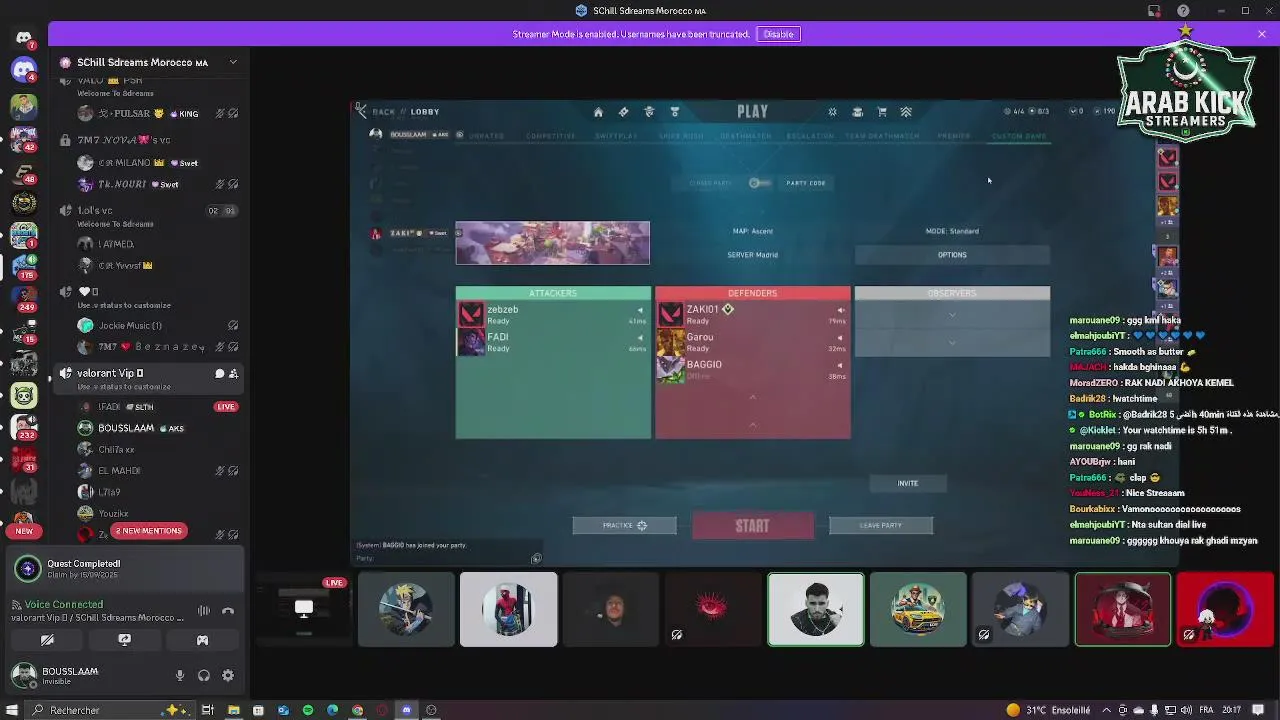Change Valorant SERVER Madrid setting
The height and width of the screenshot is (720, 1280).
coord(752,255)
